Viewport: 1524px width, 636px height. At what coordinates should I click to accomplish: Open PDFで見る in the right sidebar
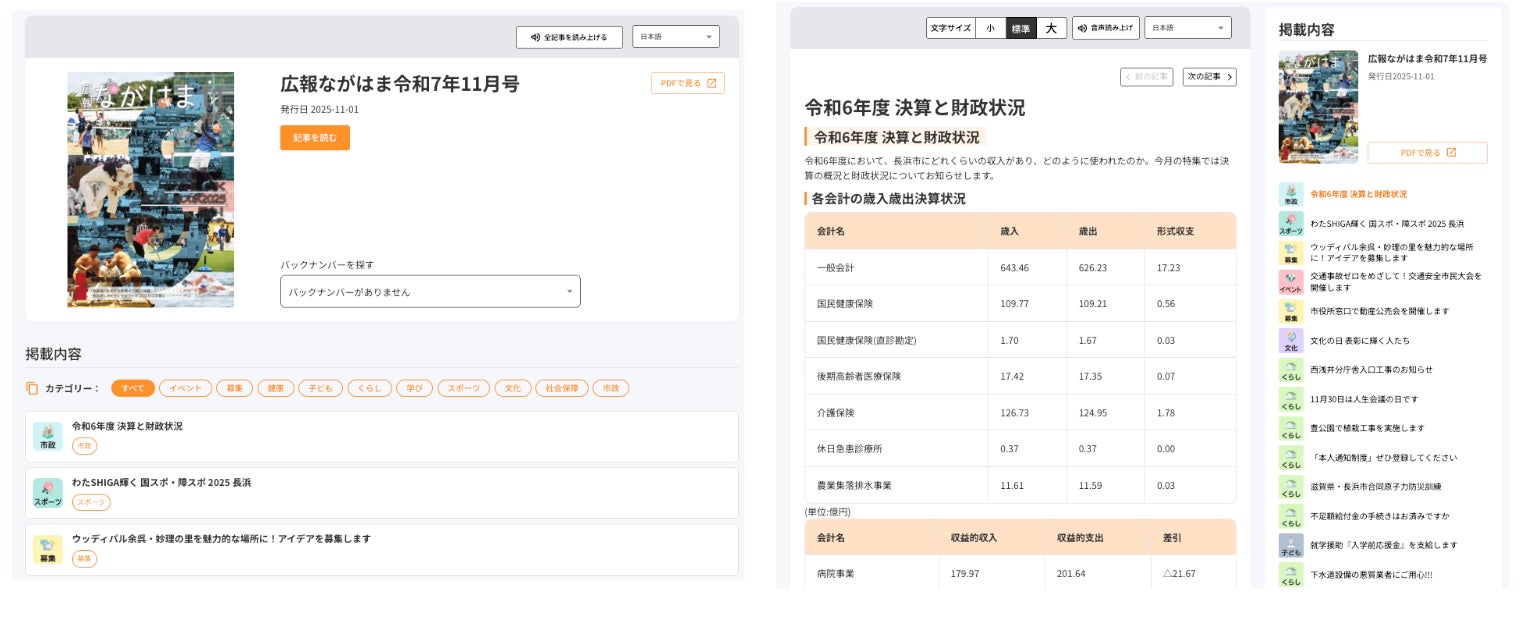point(1427,153)
